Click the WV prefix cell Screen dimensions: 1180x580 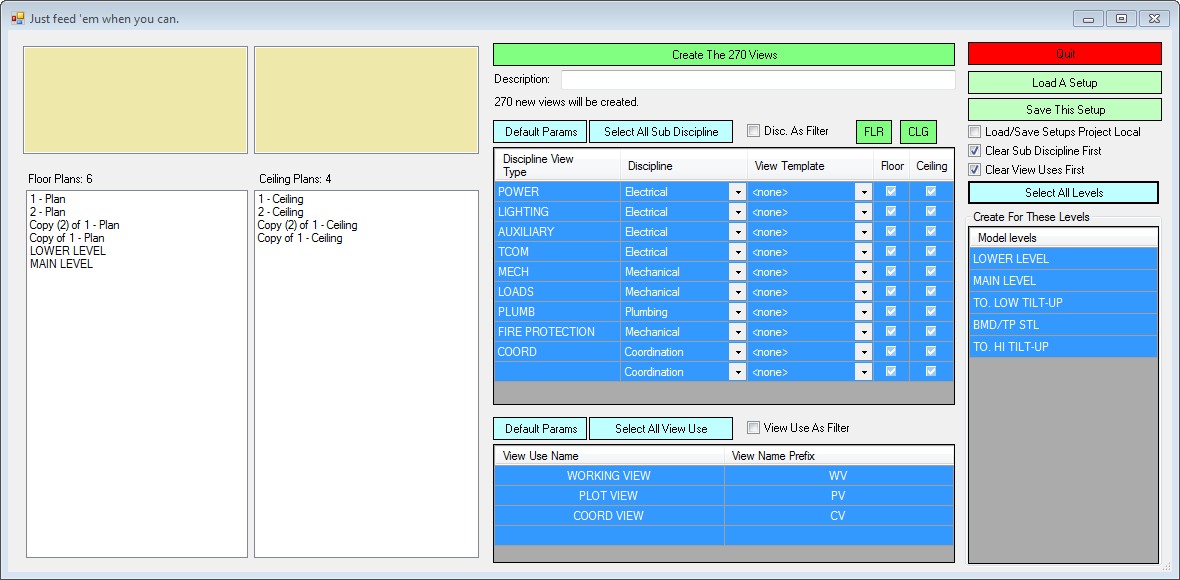pos(838,475)
